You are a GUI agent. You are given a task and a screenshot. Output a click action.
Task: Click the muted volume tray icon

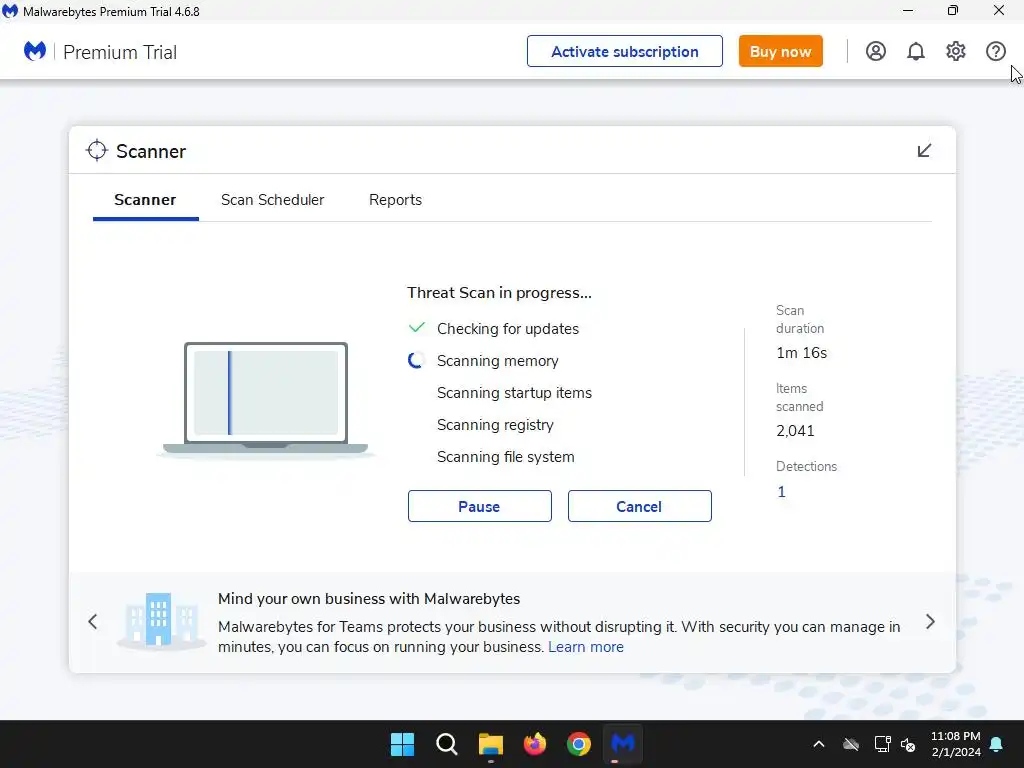click(908, 744)
